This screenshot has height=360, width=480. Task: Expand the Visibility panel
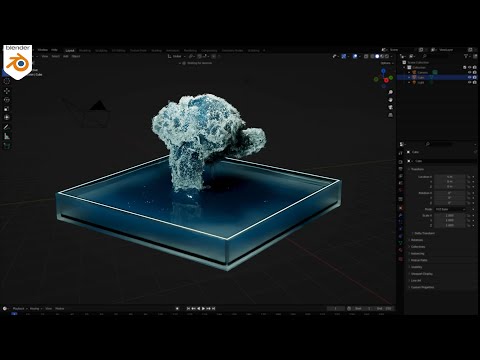tap(416, 267)
